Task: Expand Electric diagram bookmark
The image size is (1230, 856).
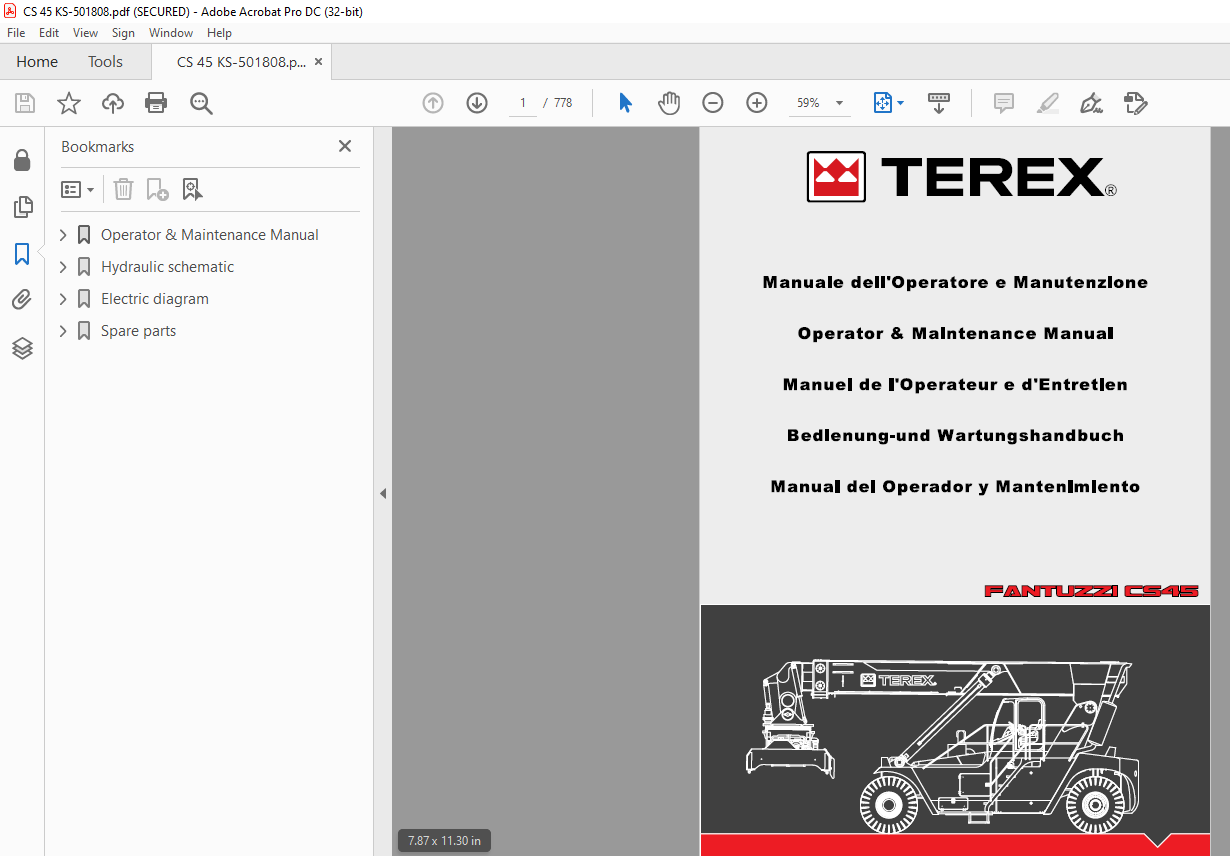Action: 63,299
